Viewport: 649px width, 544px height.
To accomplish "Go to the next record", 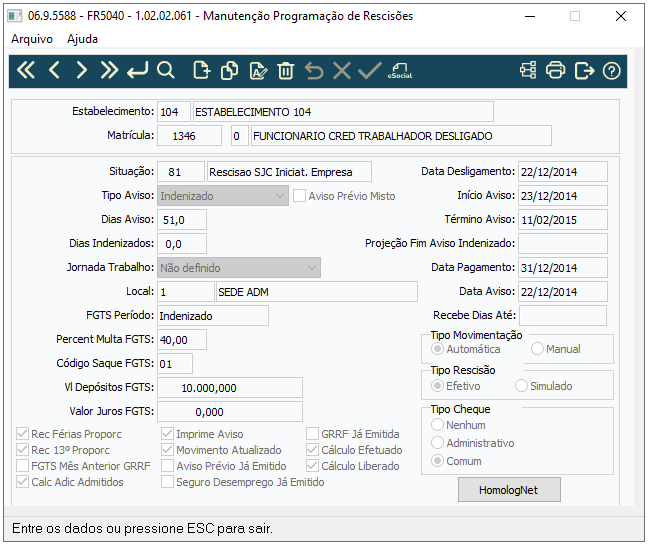I will (x=82, y=70).
